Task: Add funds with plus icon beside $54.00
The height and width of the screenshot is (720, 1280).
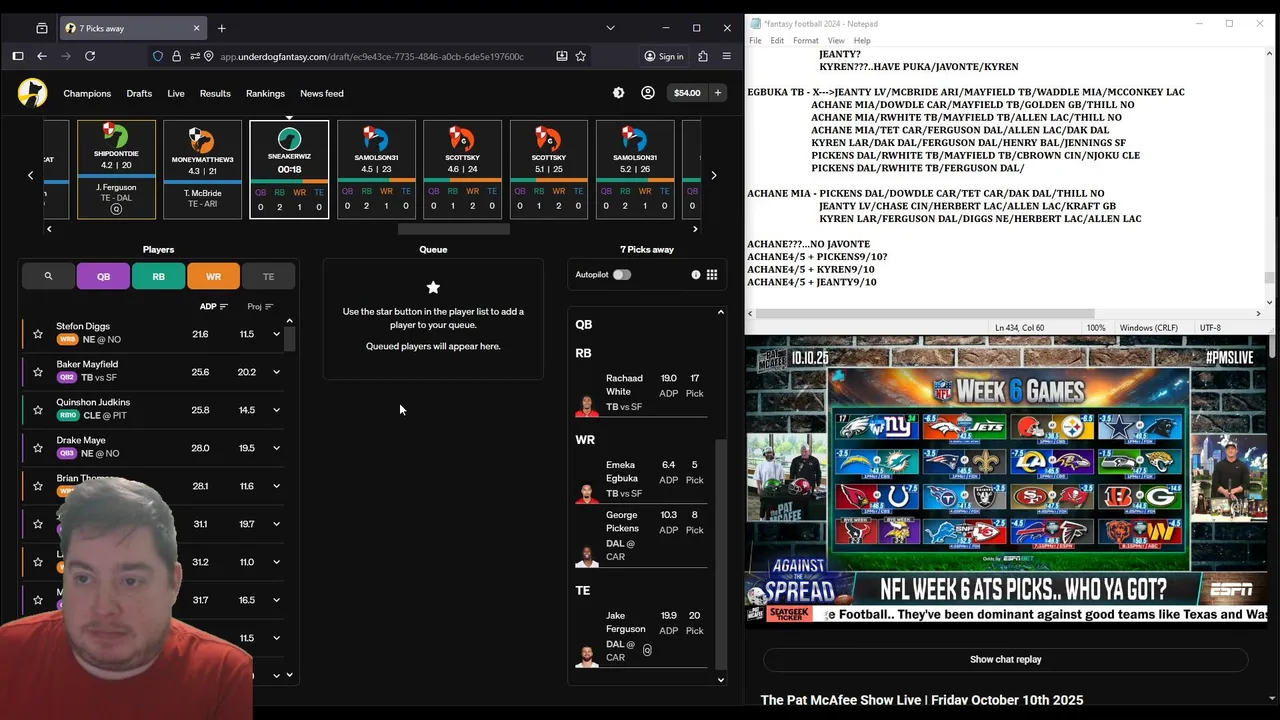Action: tap(717, 93)
